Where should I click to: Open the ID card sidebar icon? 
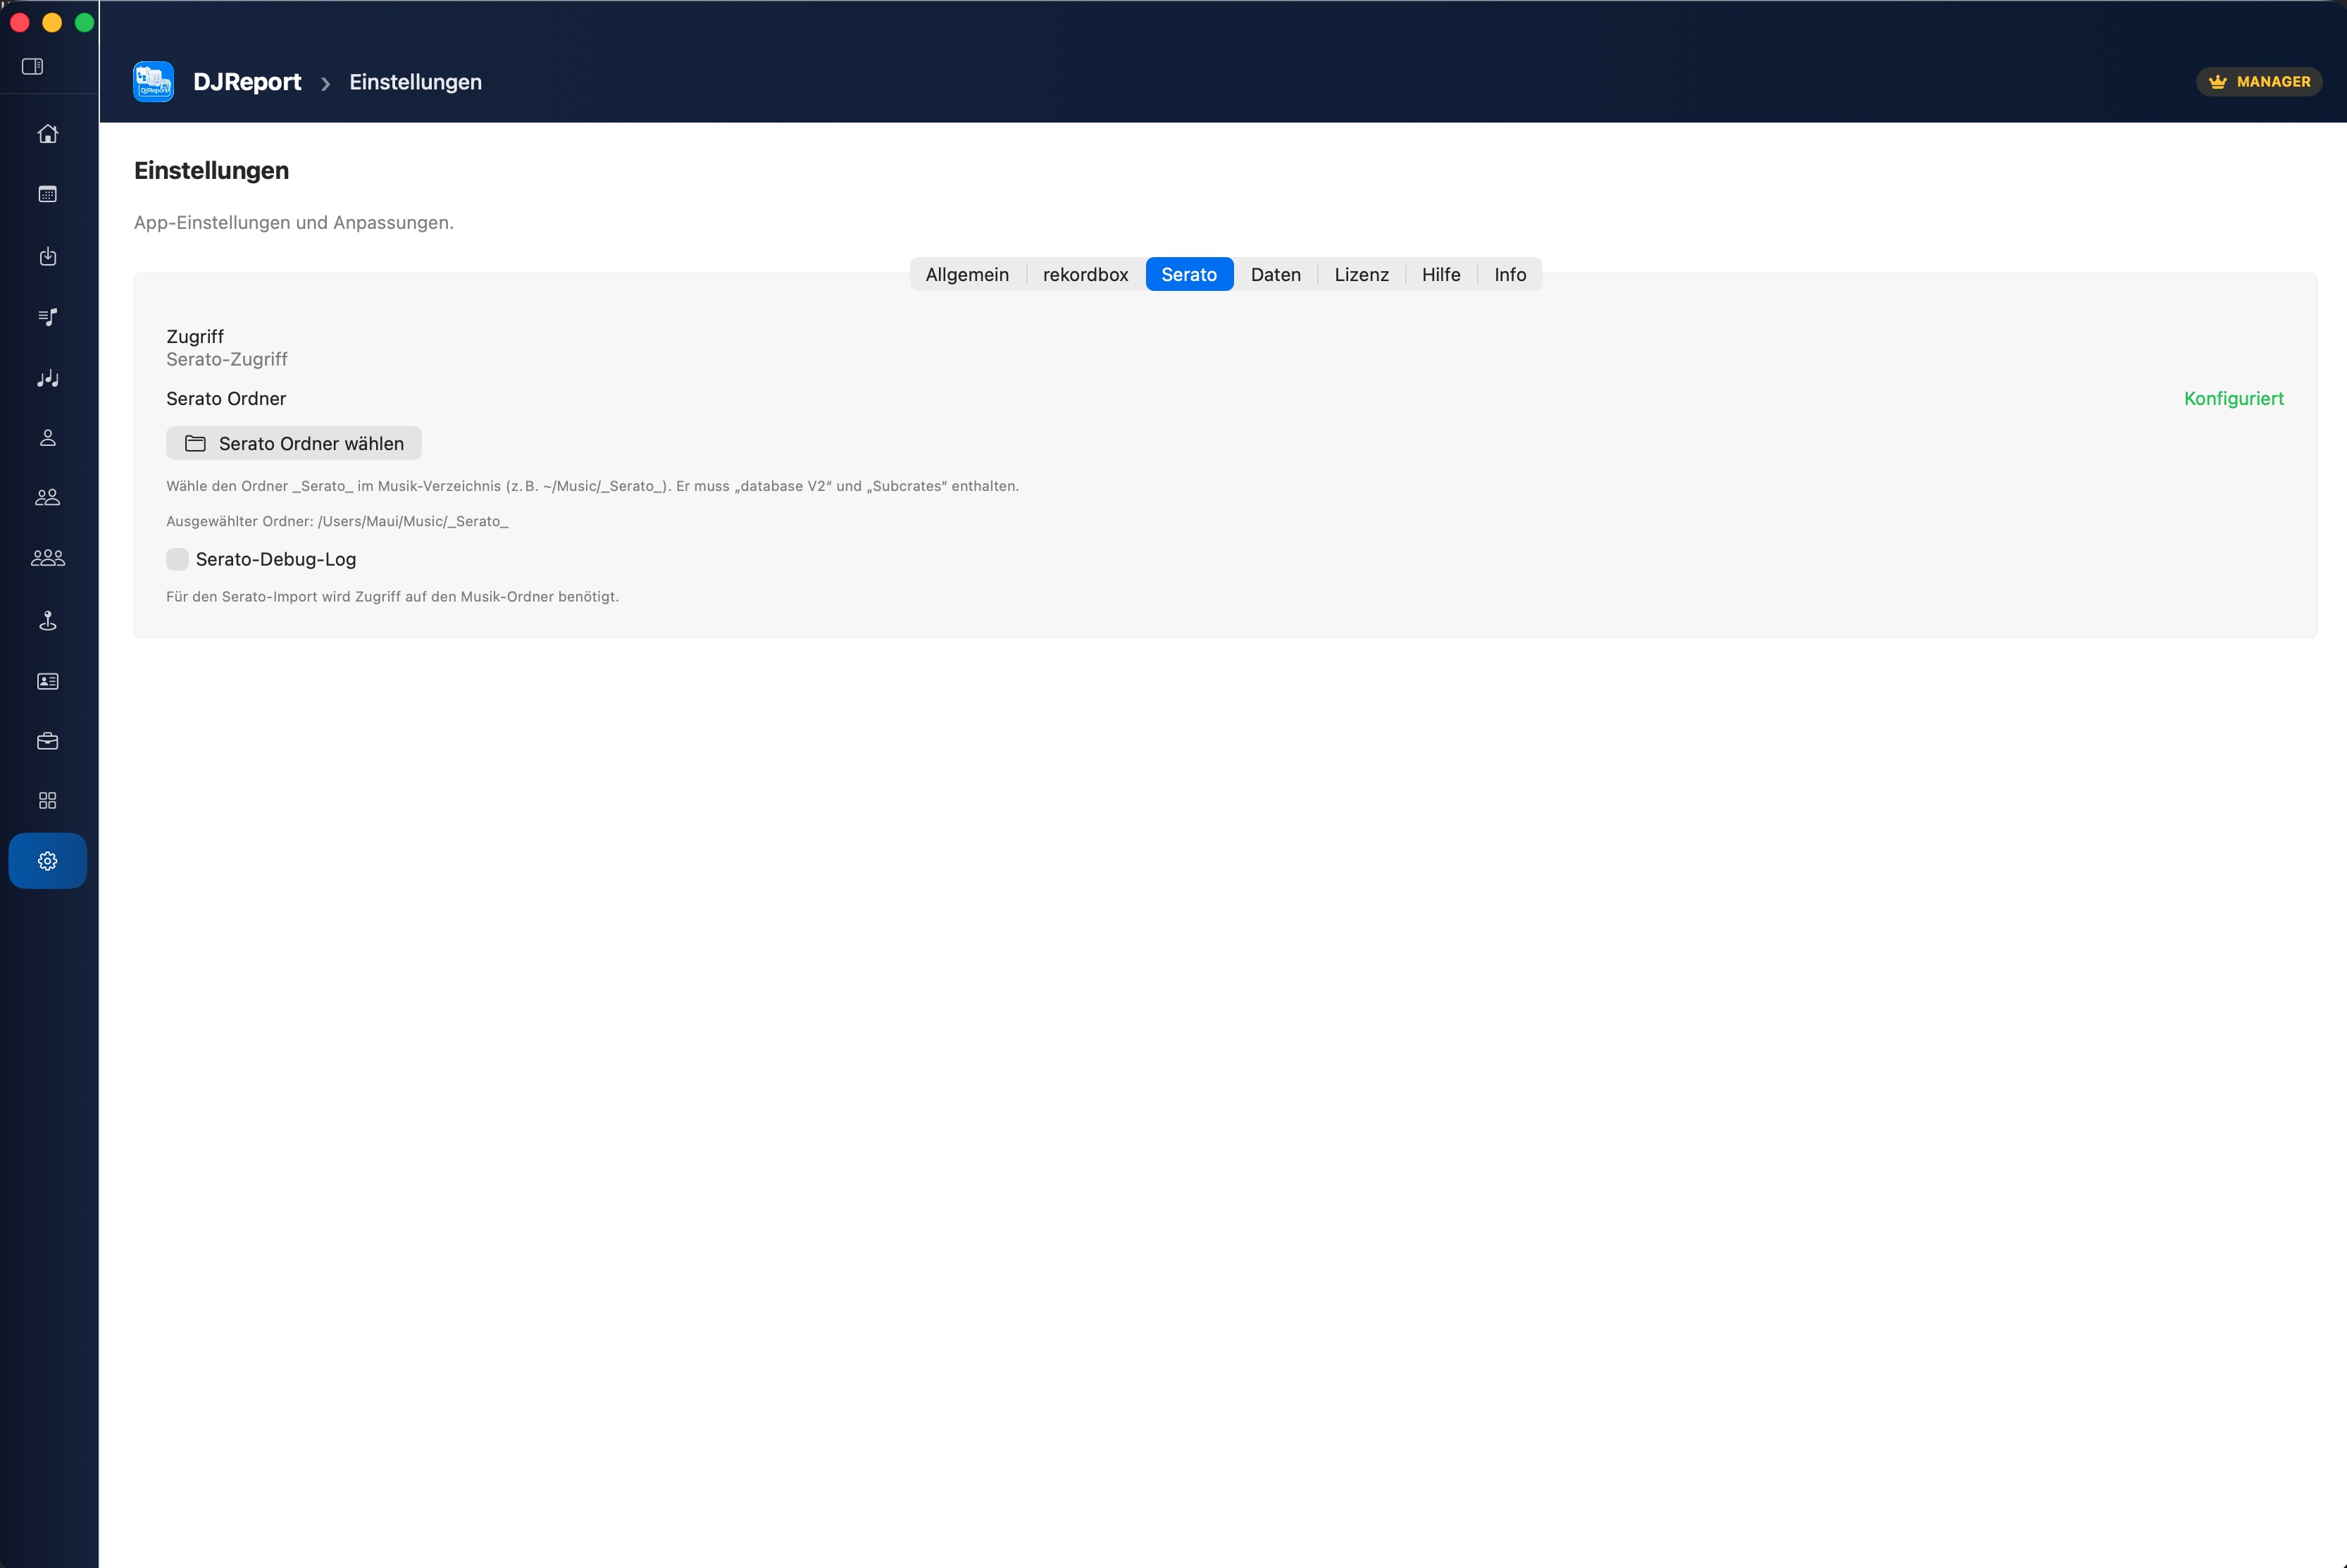pyautogui.click(x=47, y=681)
